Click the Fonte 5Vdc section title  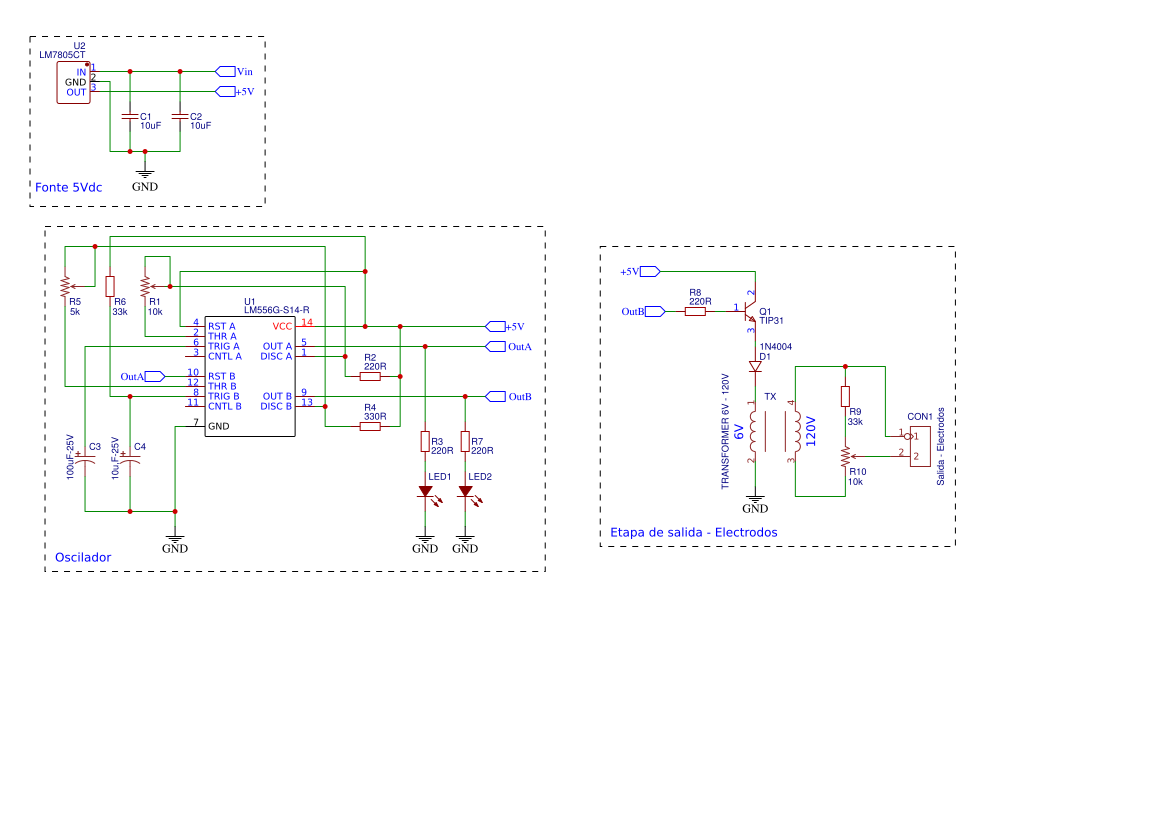(70, 186)
